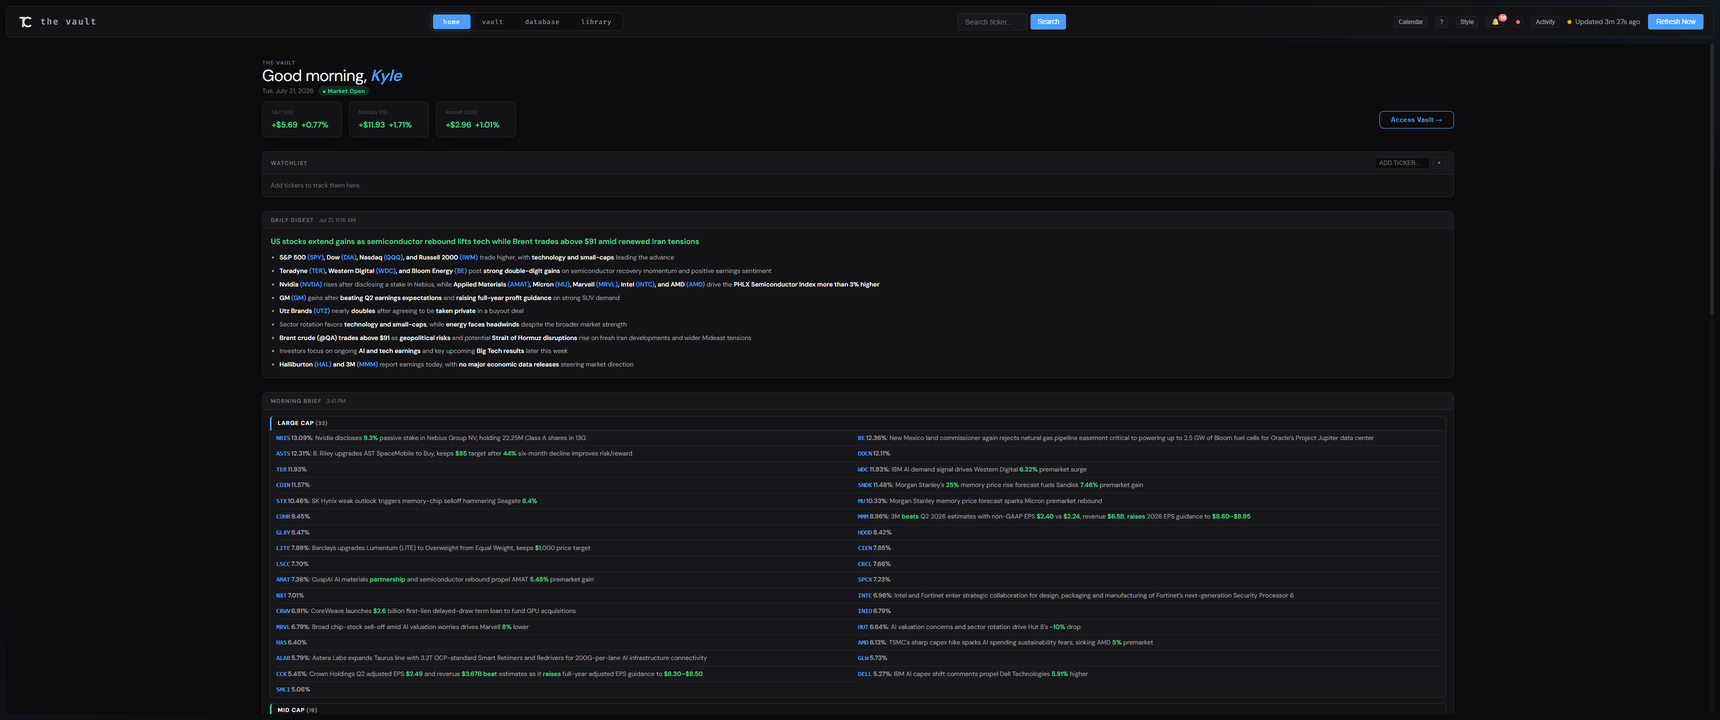Image resolution: width=1720 pixels, height=720 pixels.
Task: Click the DOCN ticker in Large Cap
Action: [x=865, y=454]
